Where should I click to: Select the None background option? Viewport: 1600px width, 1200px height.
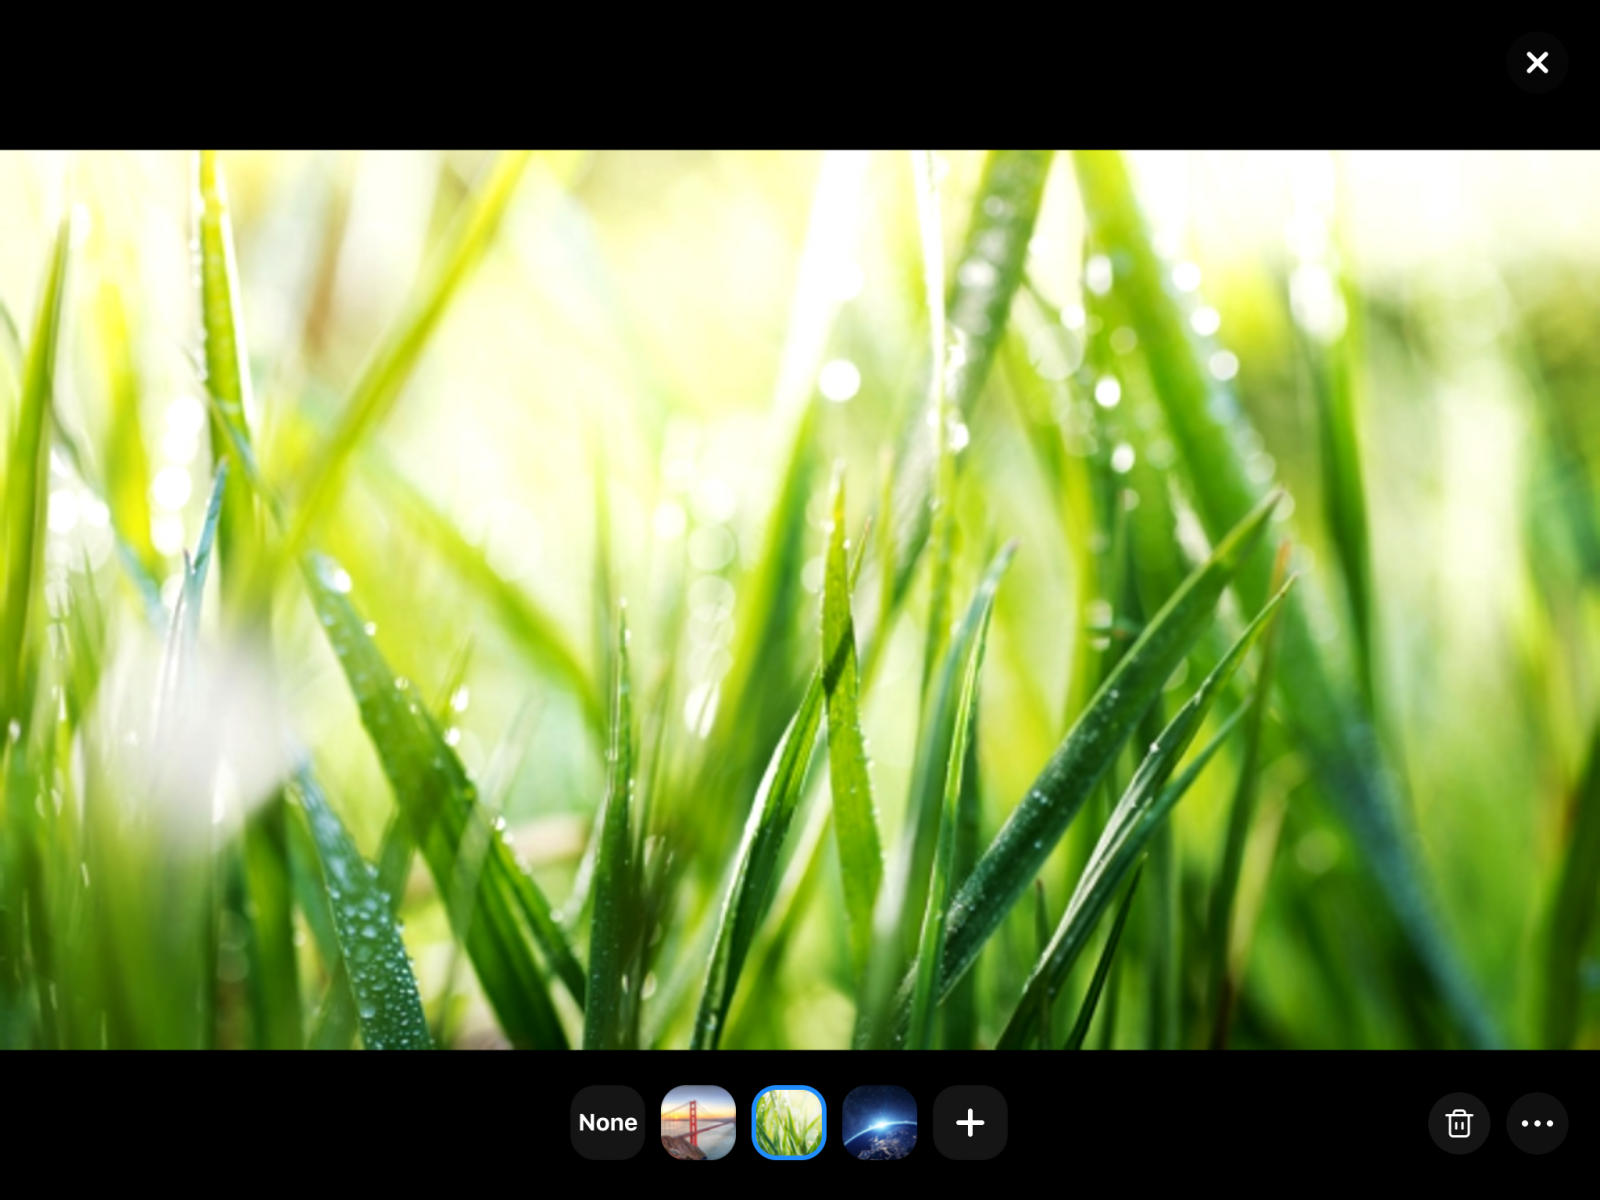(x=607, y=1122)
